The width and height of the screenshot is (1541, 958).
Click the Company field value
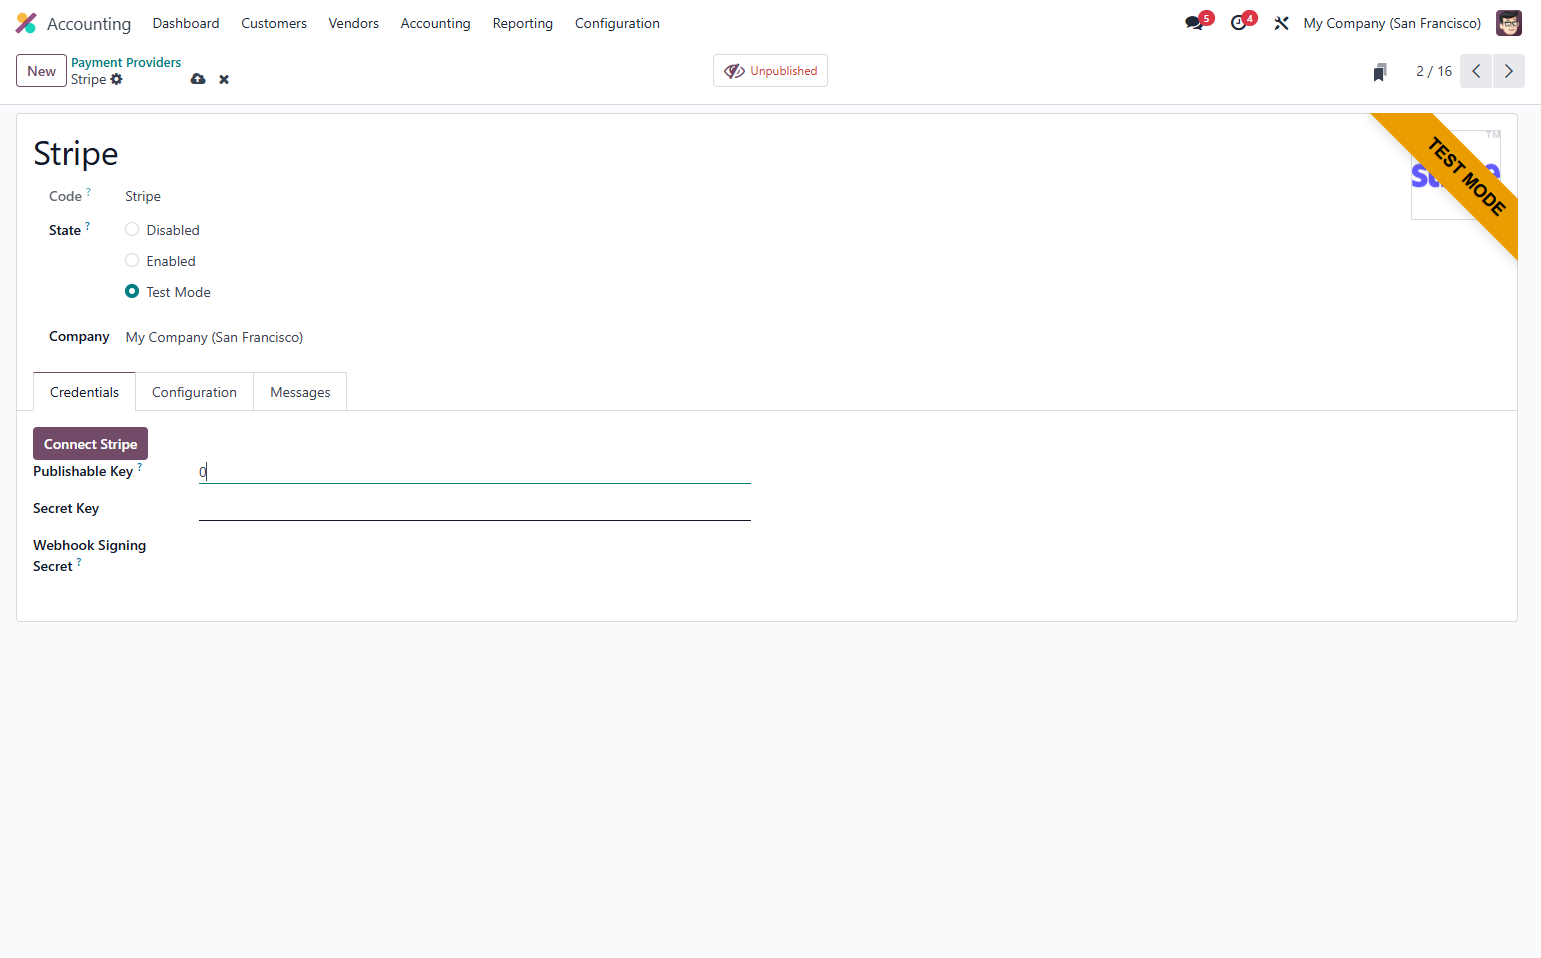tap(214, 337)
